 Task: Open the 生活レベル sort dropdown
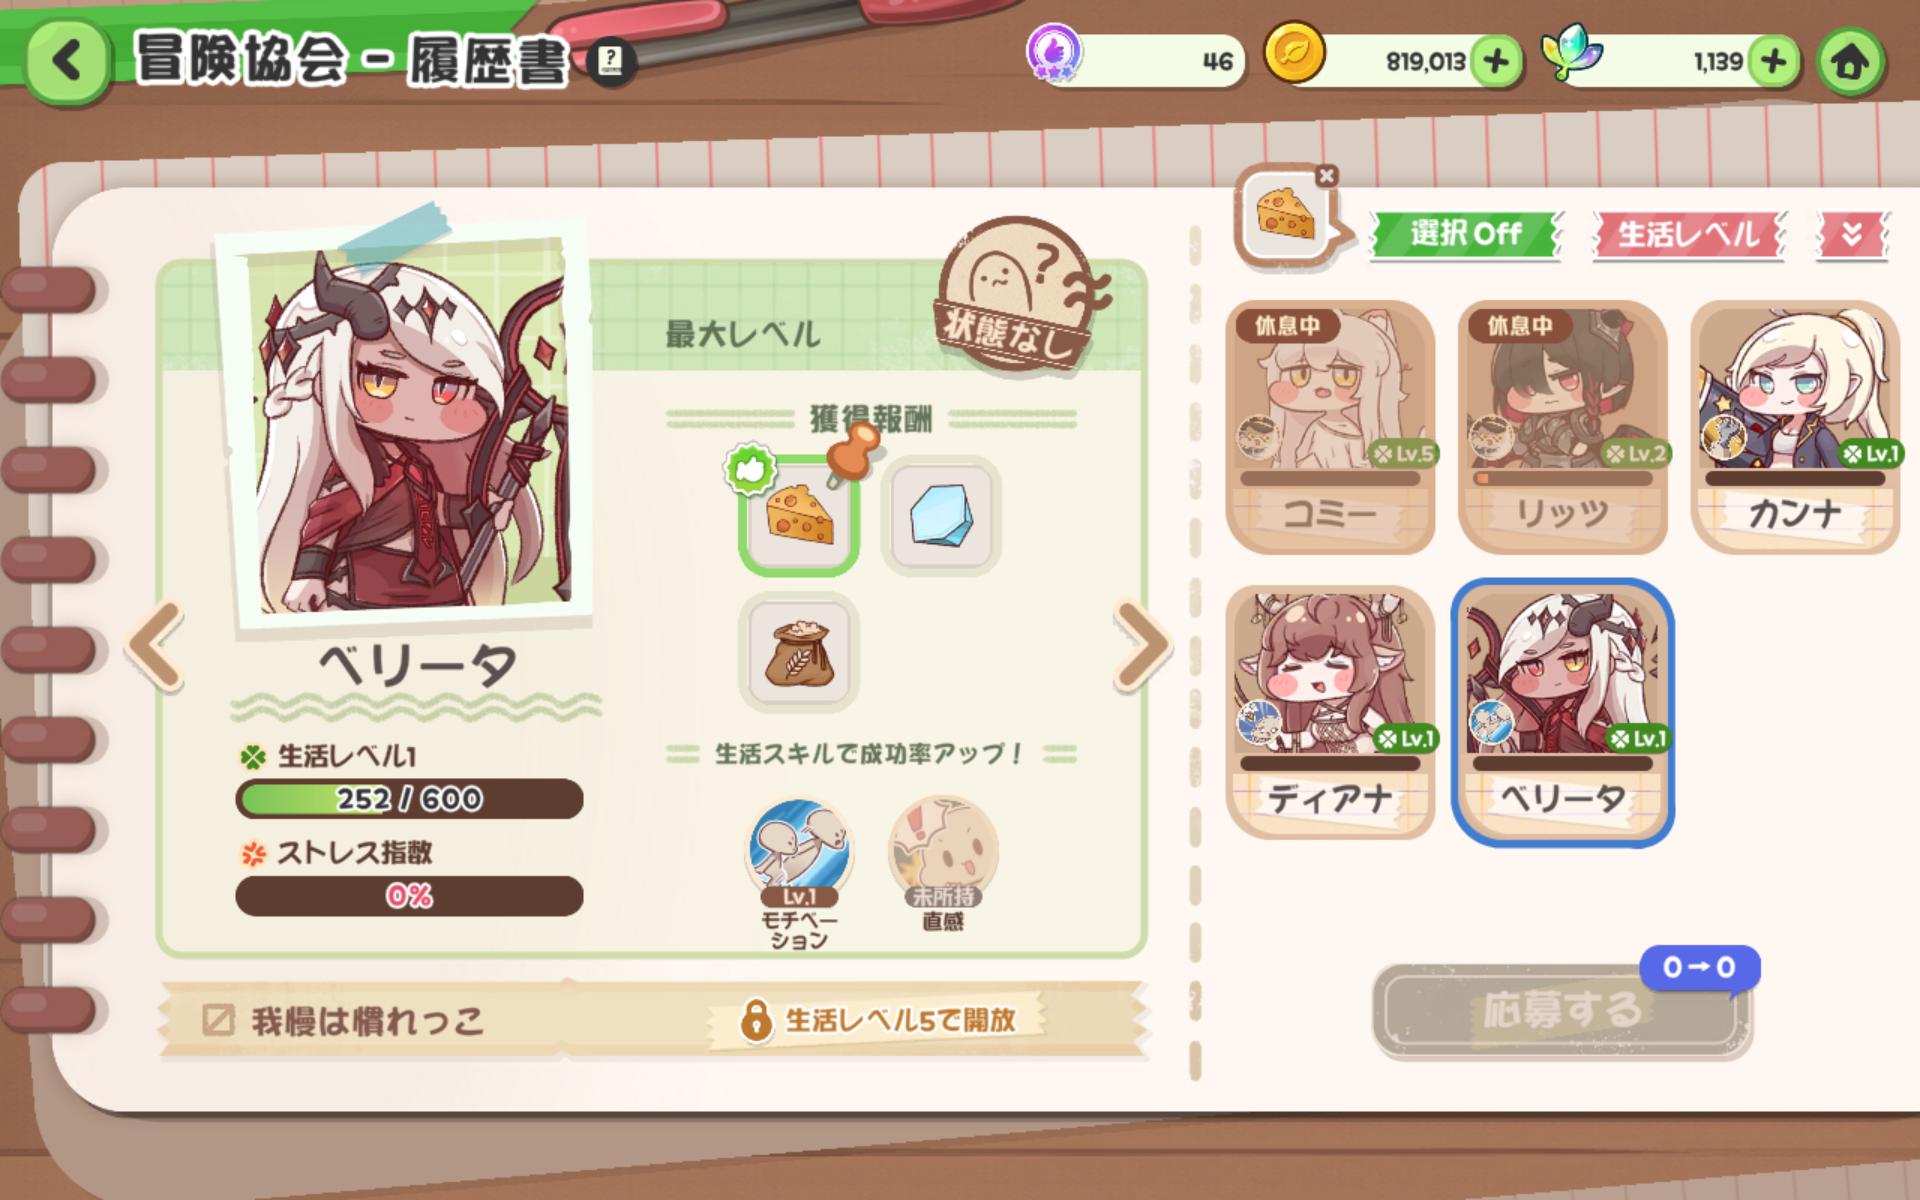[1688, 235]
